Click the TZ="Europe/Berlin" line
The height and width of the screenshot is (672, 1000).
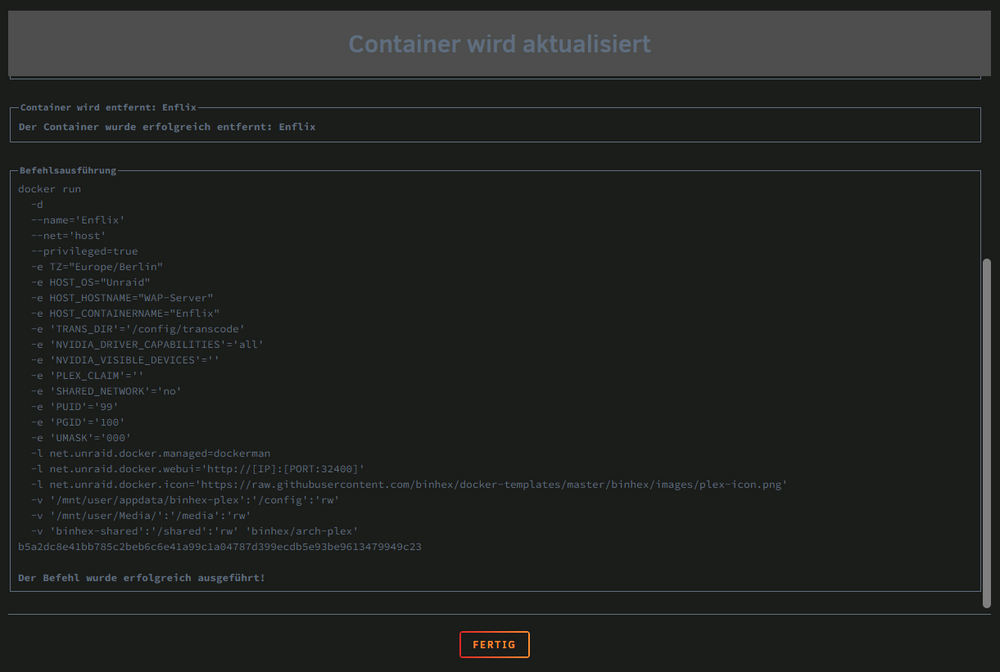tap(97, 267)
